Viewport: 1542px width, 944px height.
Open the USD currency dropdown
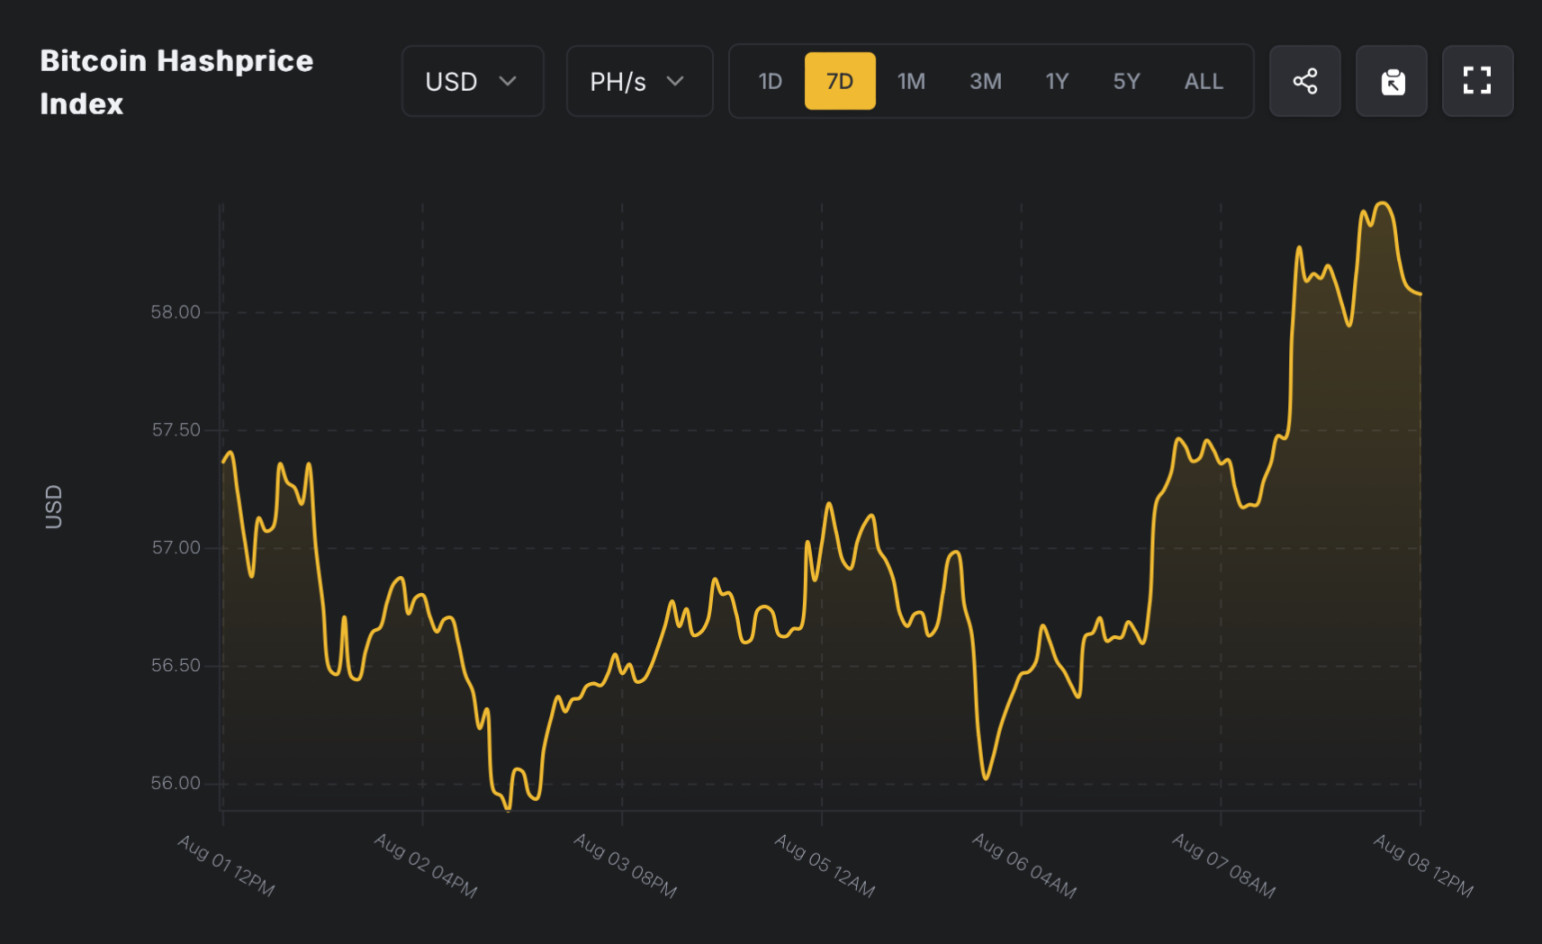click(x=472, y=81)
